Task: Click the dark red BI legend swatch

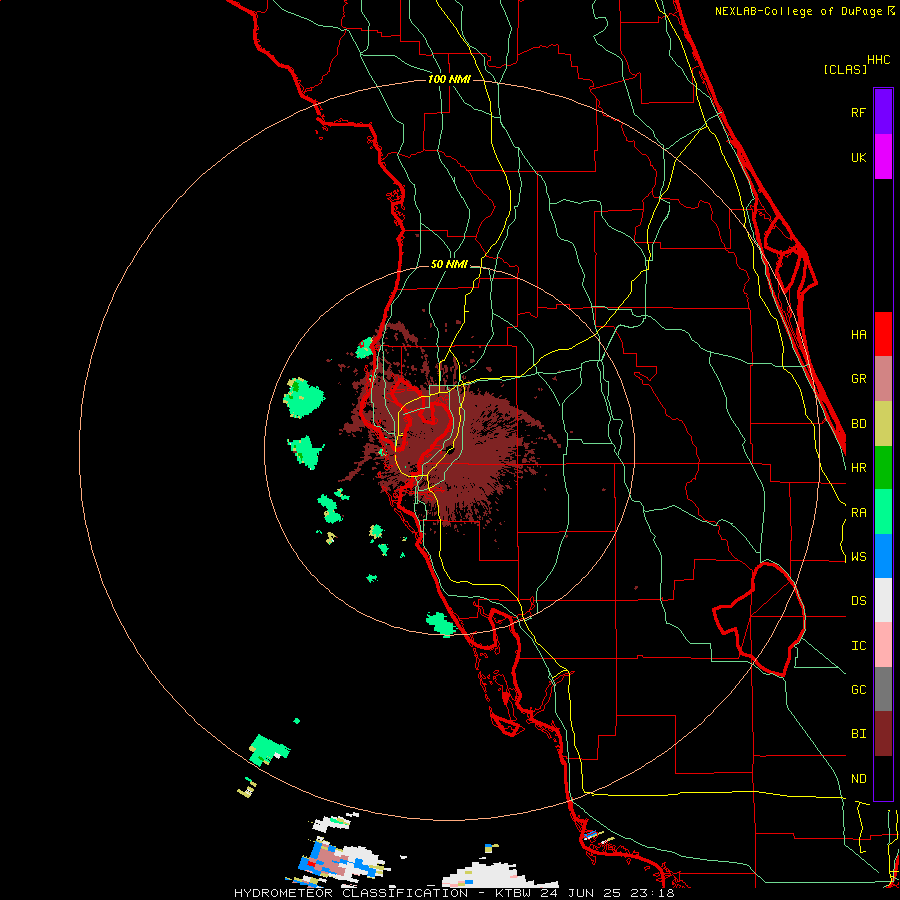Action: [883, 734]
